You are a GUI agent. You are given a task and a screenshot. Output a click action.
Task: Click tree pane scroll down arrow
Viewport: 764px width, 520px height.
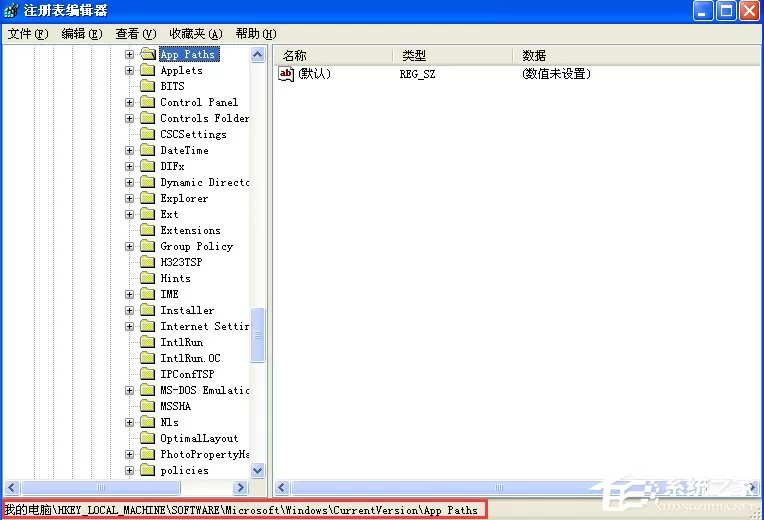tap(258, 470)
